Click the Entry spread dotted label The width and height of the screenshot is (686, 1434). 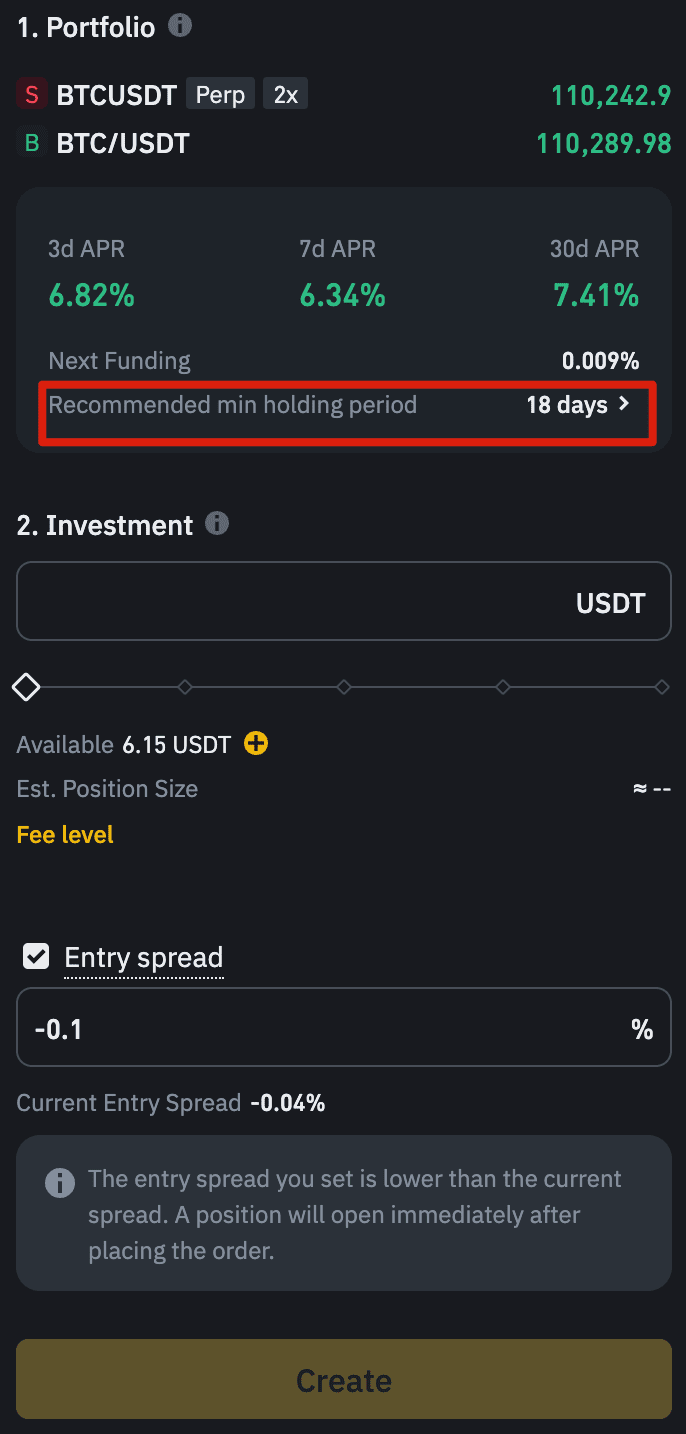(143, 958)
